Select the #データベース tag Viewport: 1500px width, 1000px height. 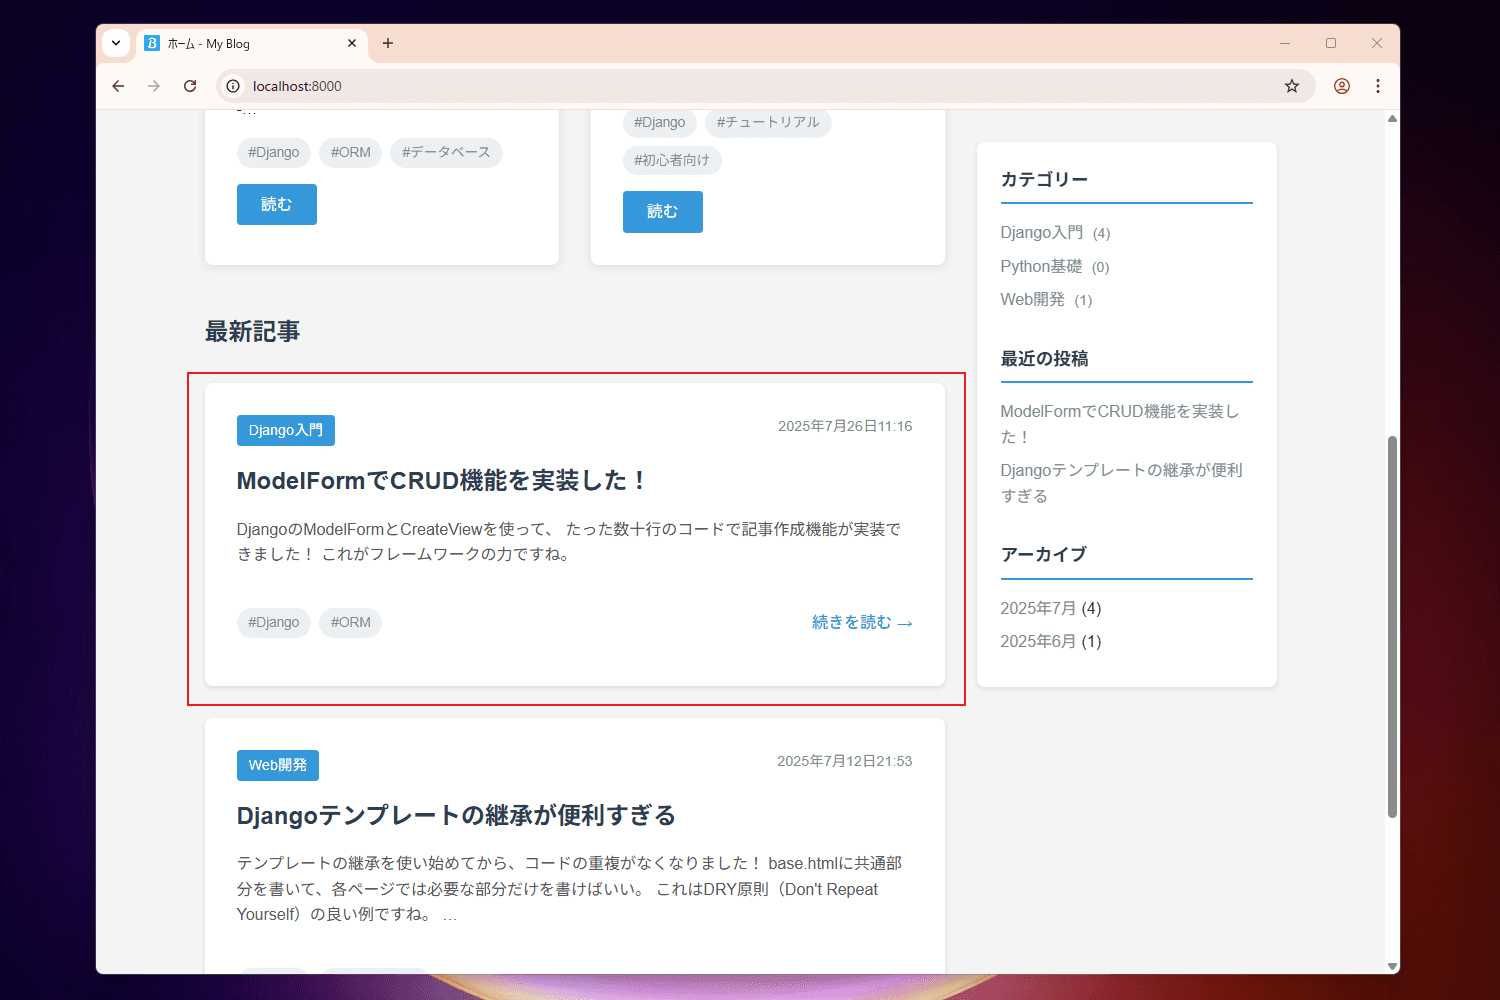[x=446, y=152]
